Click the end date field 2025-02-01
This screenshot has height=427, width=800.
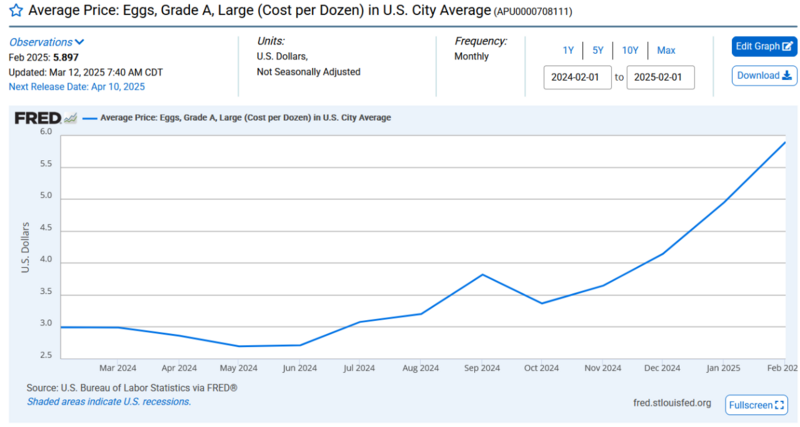660,77
